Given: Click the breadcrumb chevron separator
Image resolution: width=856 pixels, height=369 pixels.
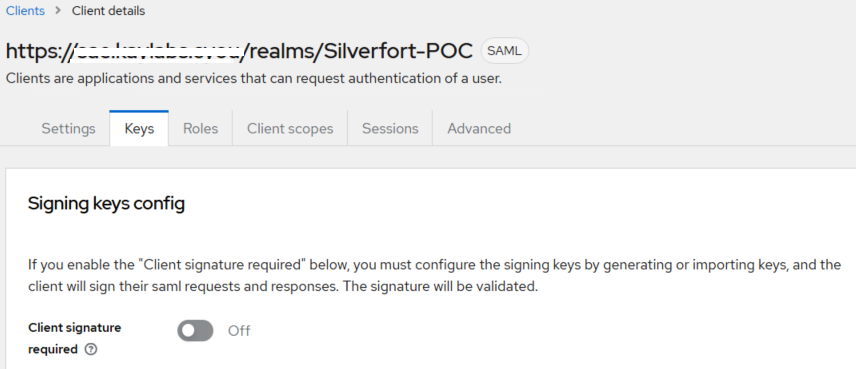Looking at the screenshot, I should click(58, 11).
